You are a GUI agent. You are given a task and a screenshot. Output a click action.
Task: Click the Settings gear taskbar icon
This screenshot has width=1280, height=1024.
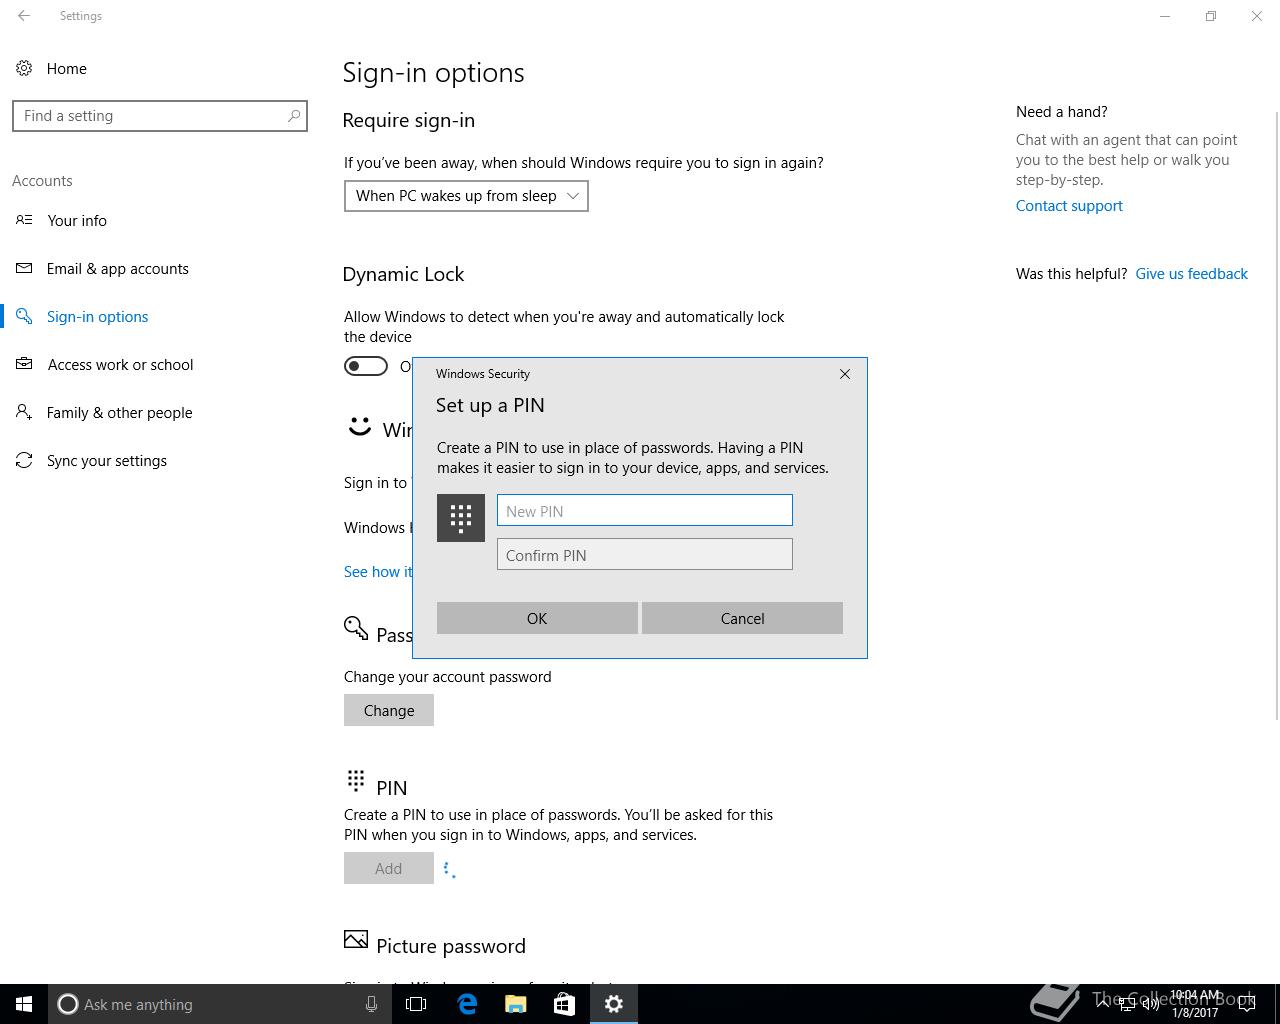pyautogui.click(x=614, y=1004)
